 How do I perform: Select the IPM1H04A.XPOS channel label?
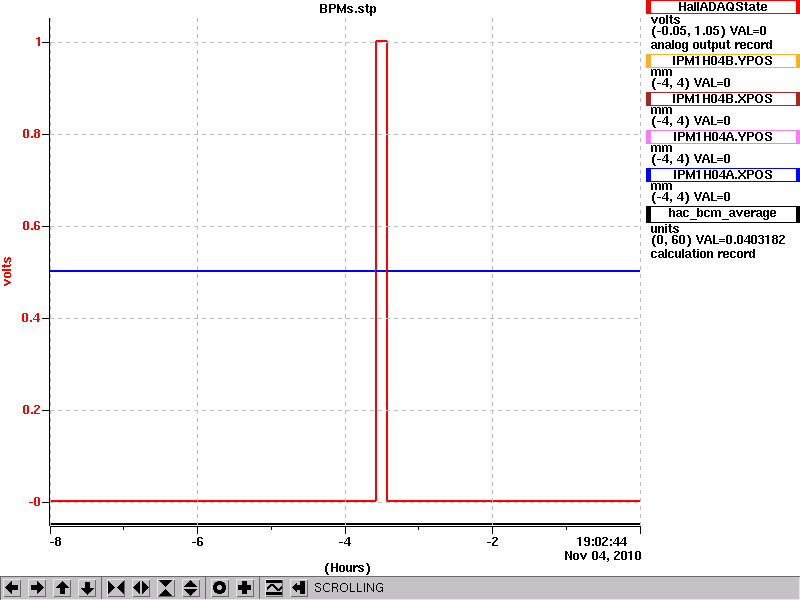tap(722, 174)
